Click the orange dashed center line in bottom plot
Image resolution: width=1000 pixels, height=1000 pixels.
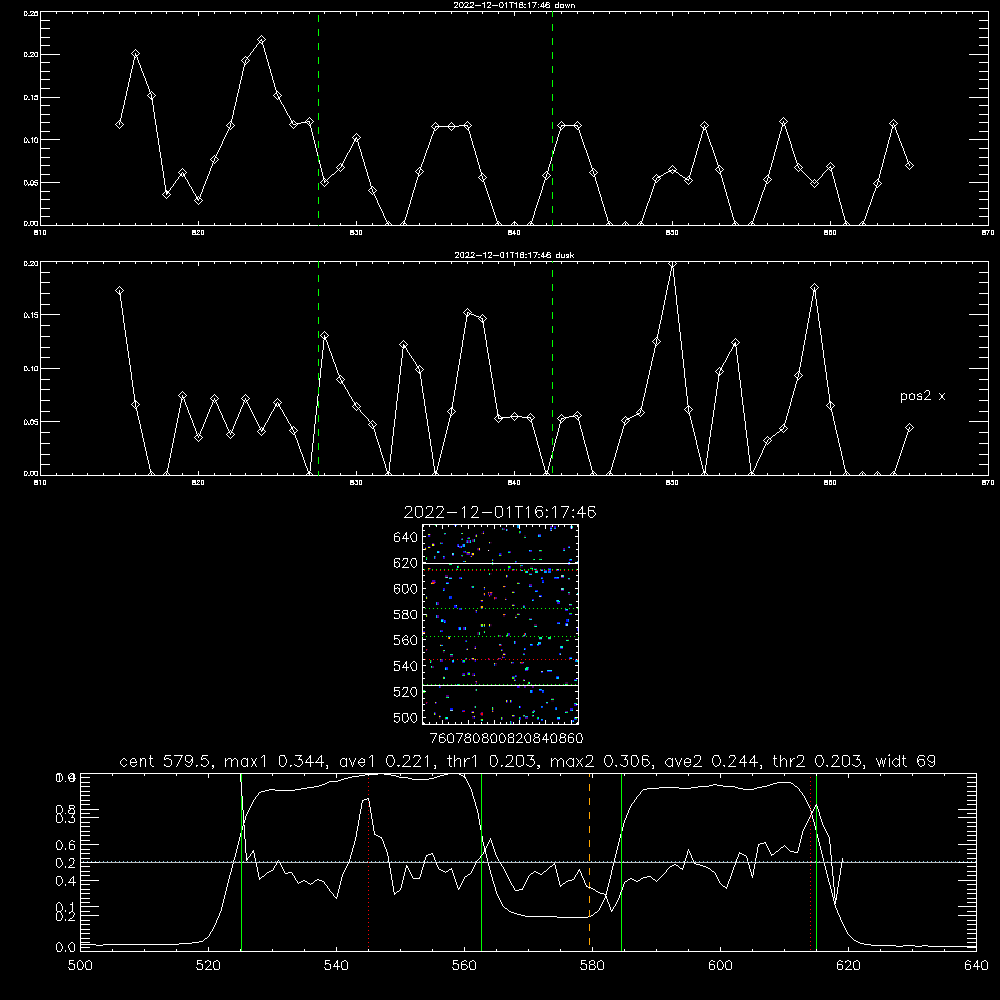point(589,861)
